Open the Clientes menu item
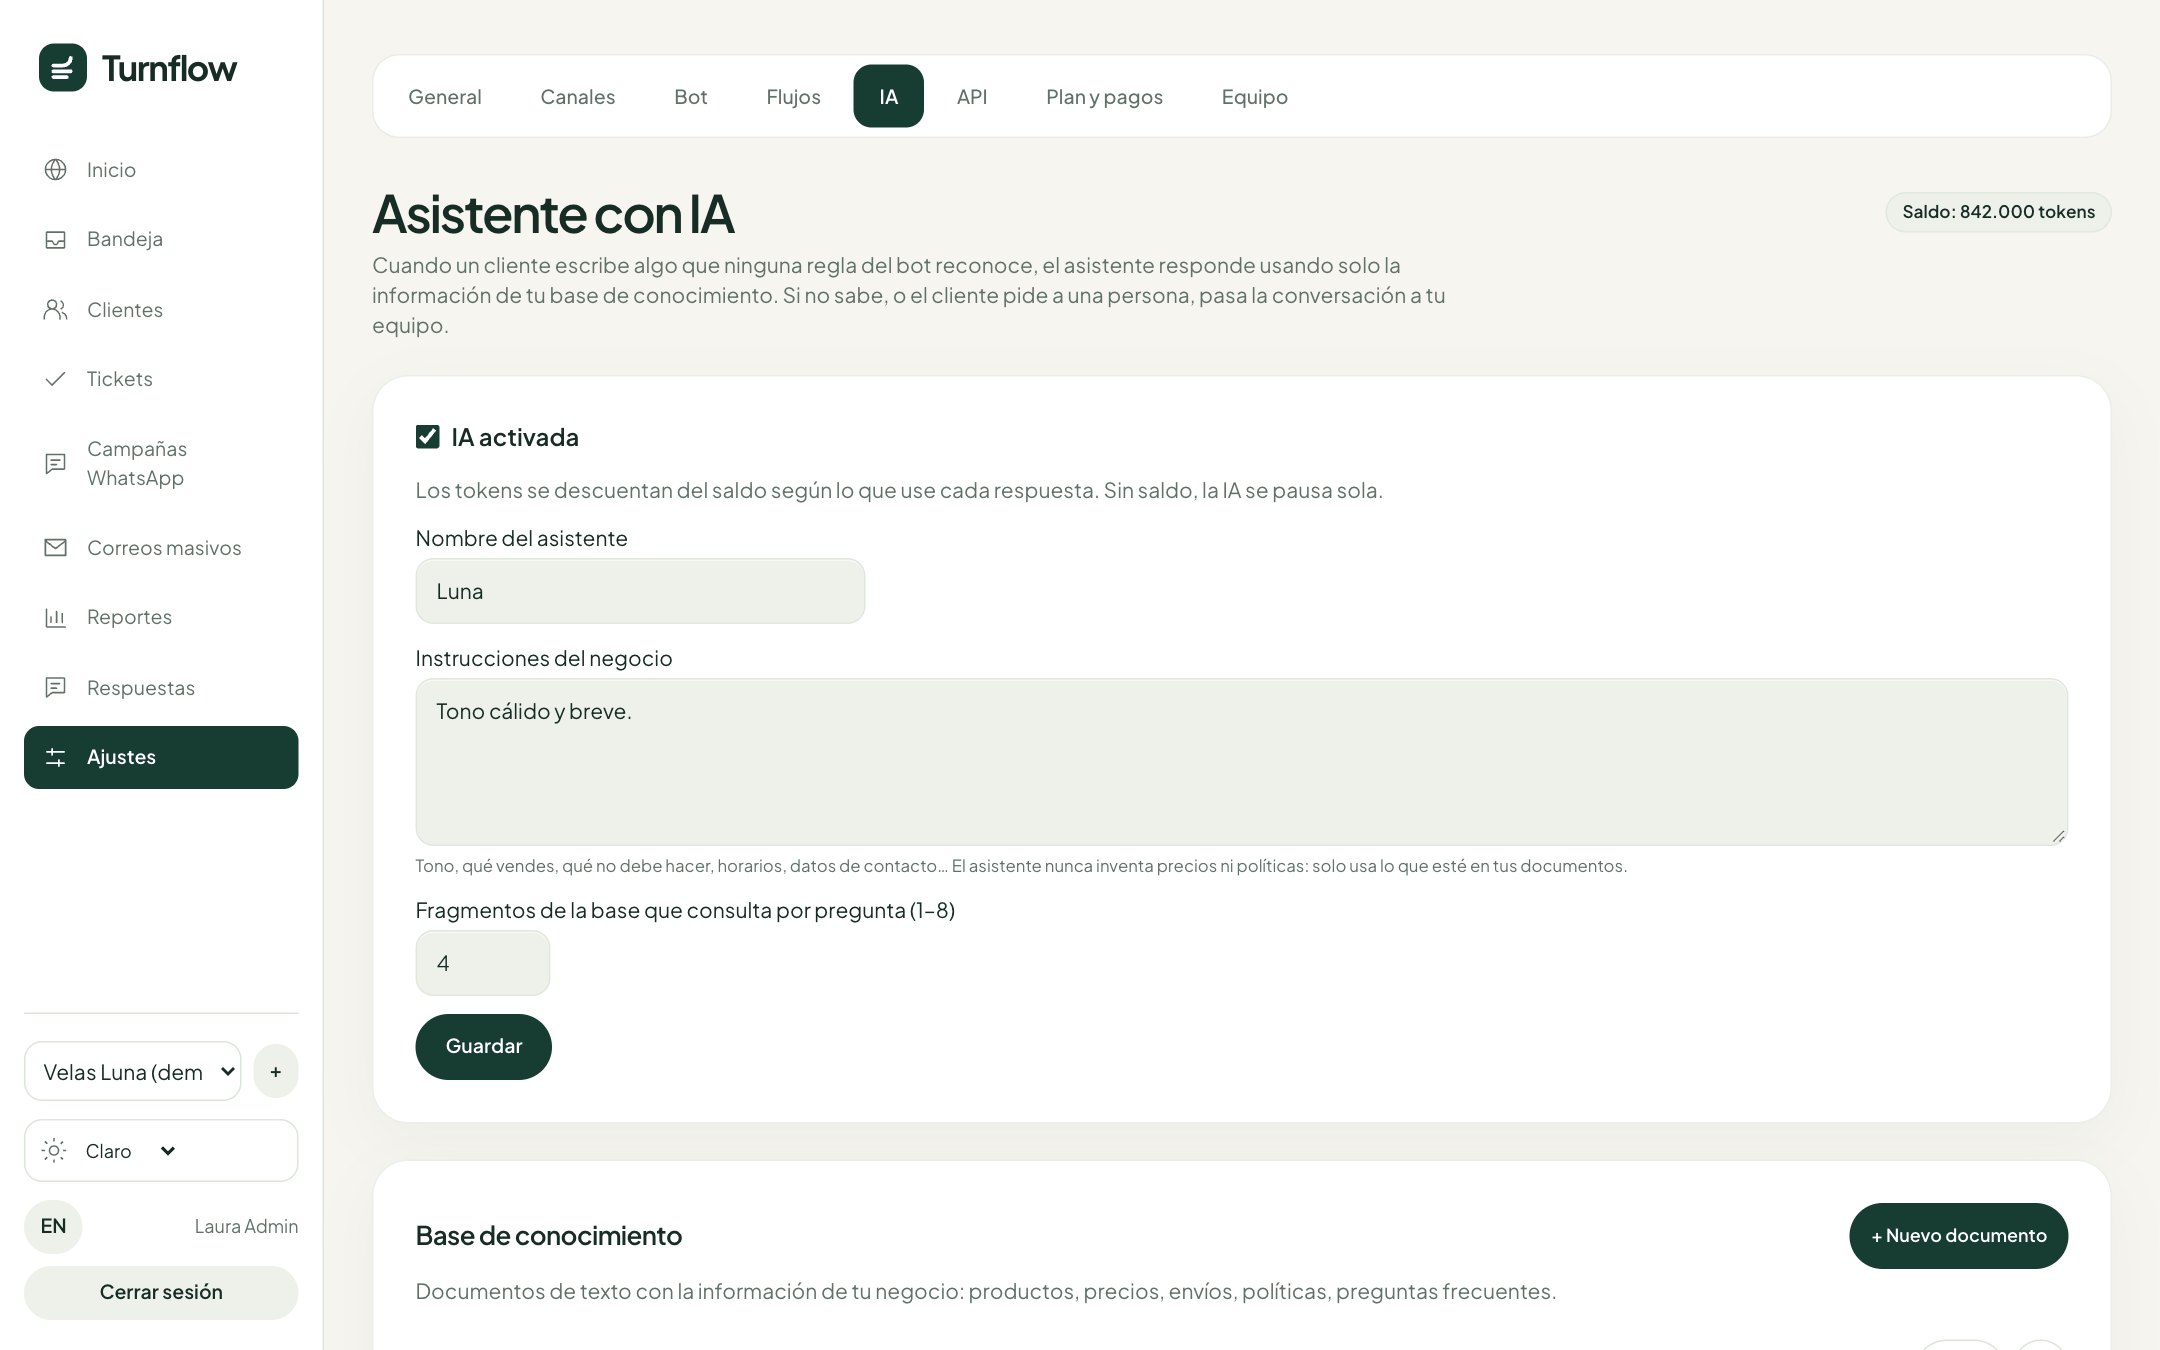The image size is (2160, 1350). 161,310
